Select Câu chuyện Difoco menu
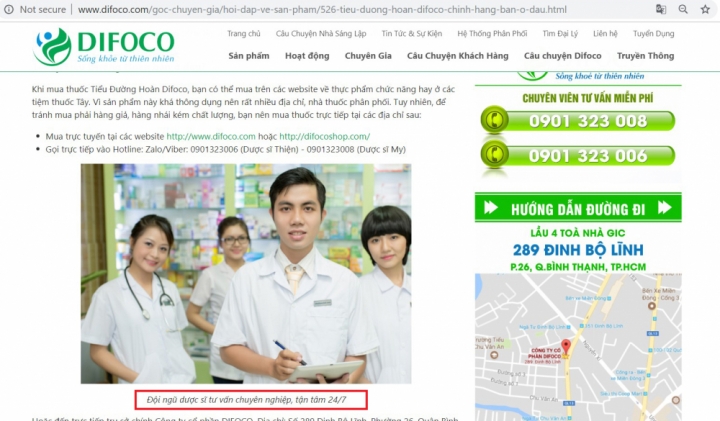This screenshot has height=421, width=720. click(562, 56)
